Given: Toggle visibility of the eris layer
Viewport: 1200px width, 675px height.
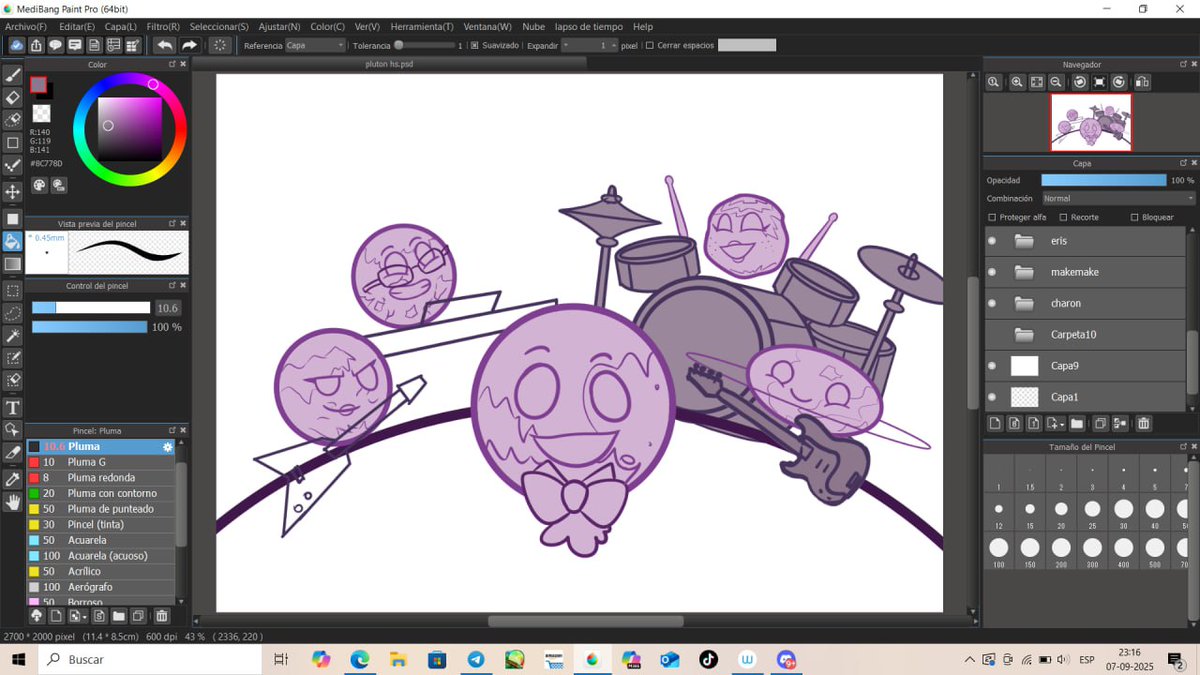Looking at the screenshot, I should 991,240.
